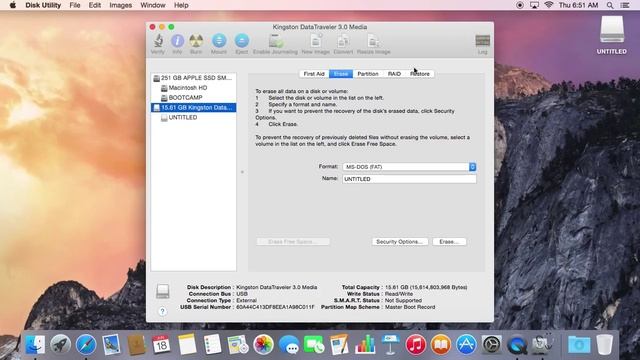Open the Help menu

[x=181, y=5]
